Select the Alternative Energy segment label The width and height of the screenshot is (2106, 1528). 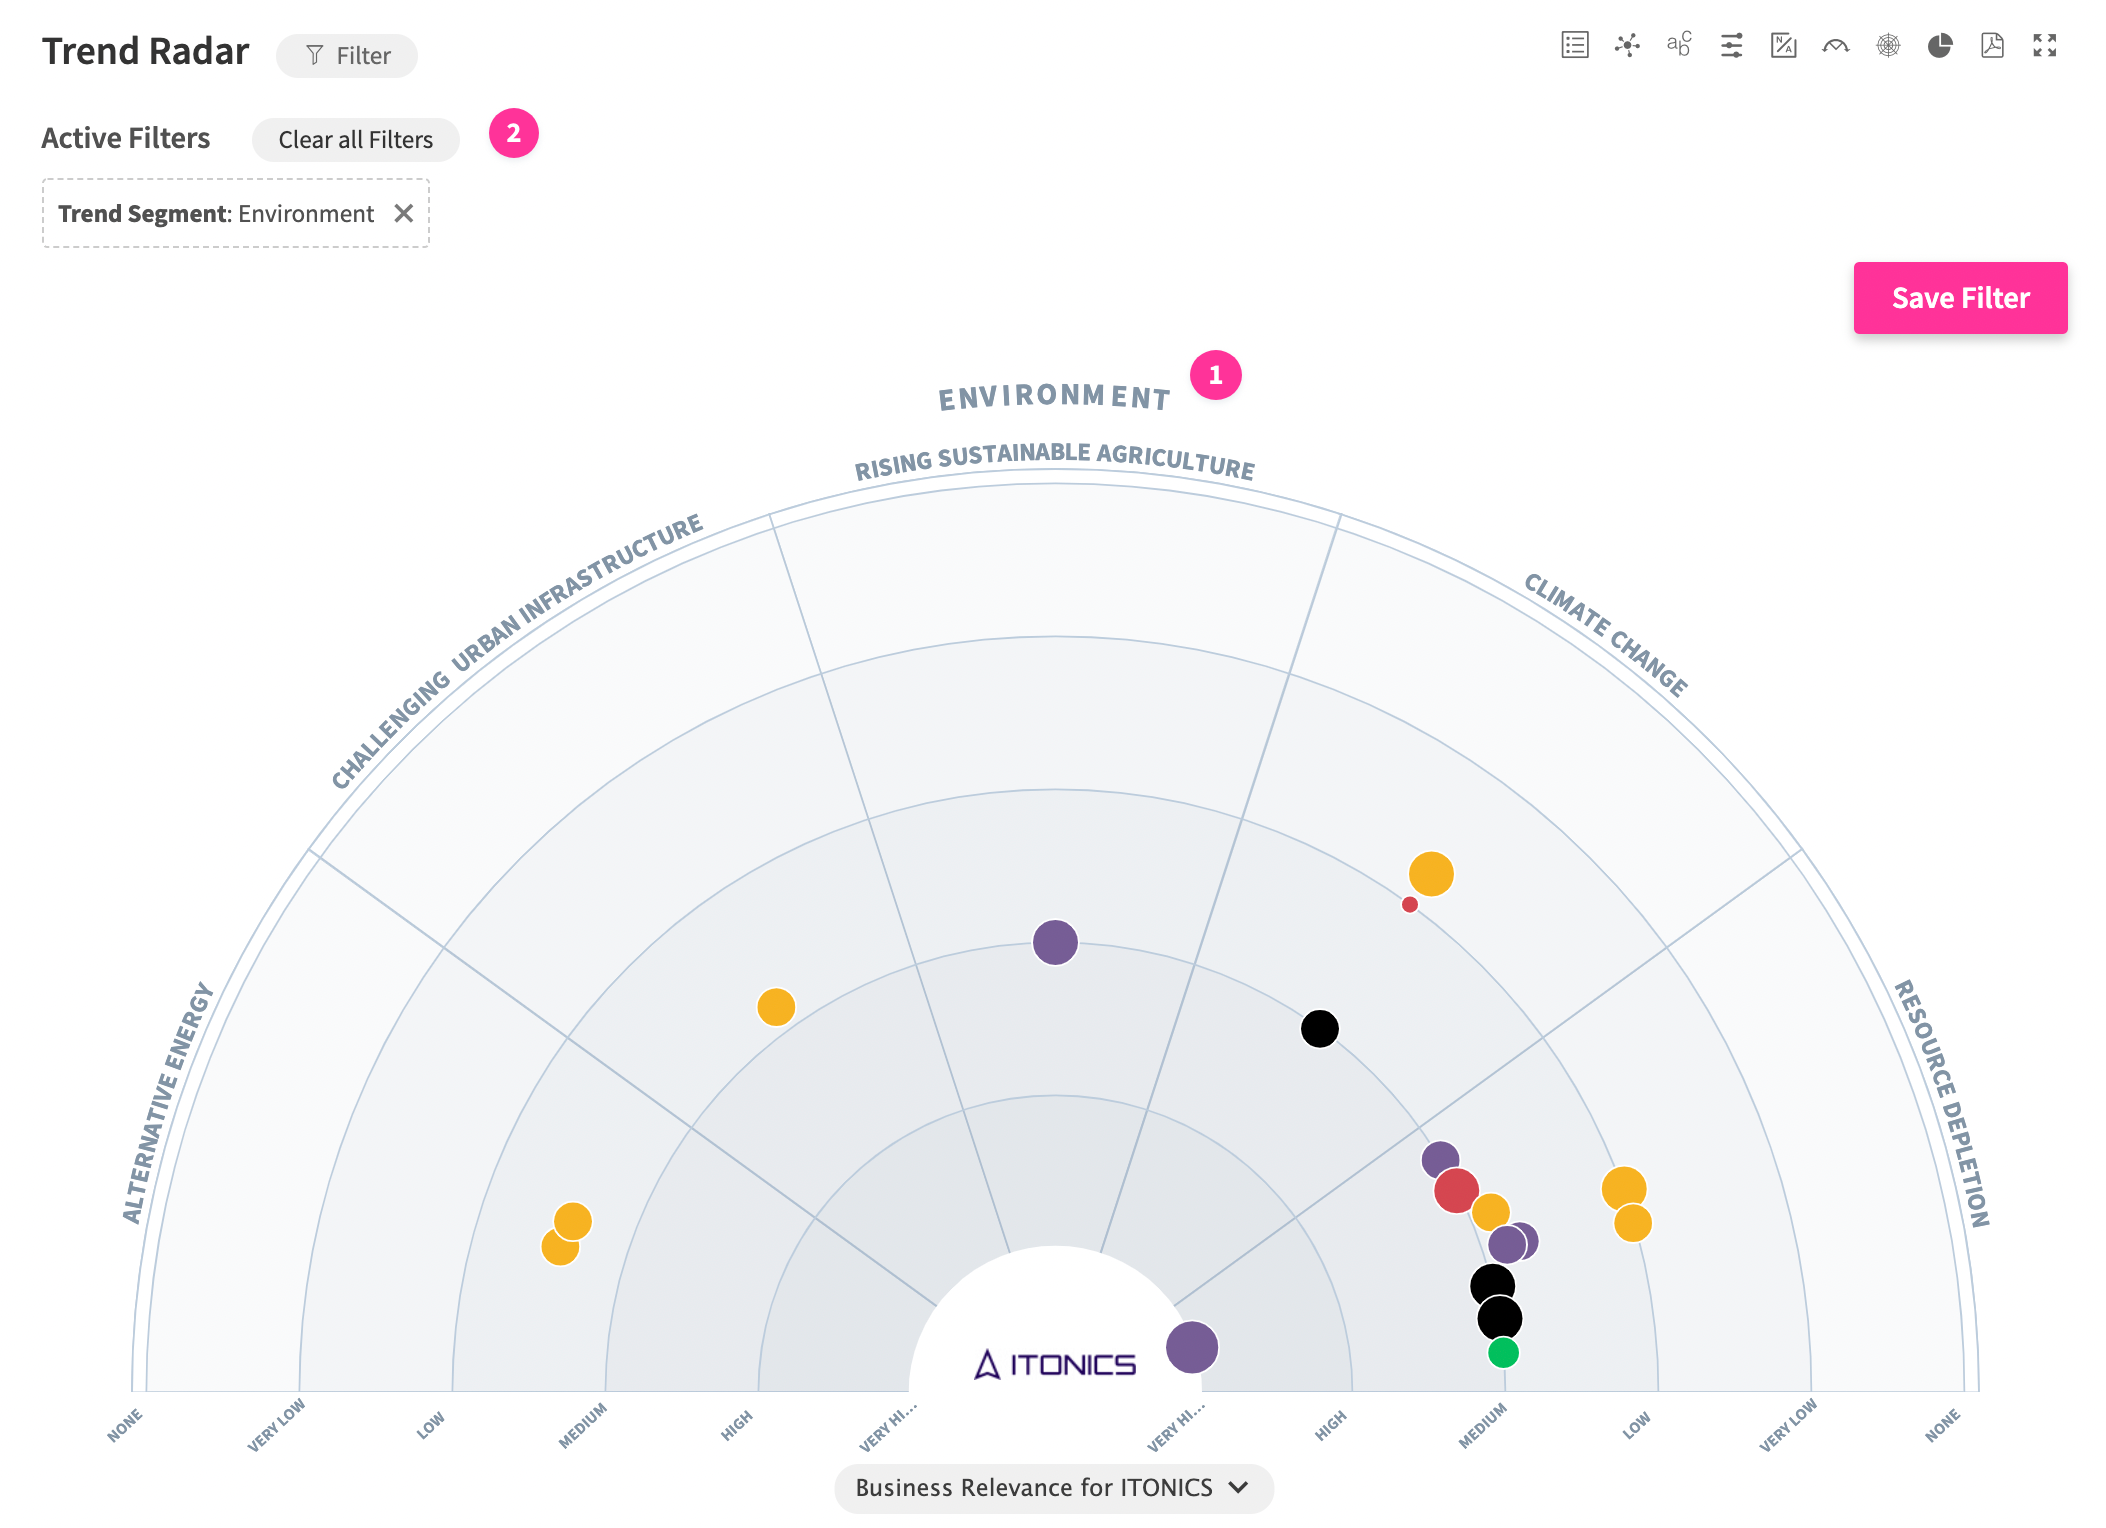pos(166,1102)
